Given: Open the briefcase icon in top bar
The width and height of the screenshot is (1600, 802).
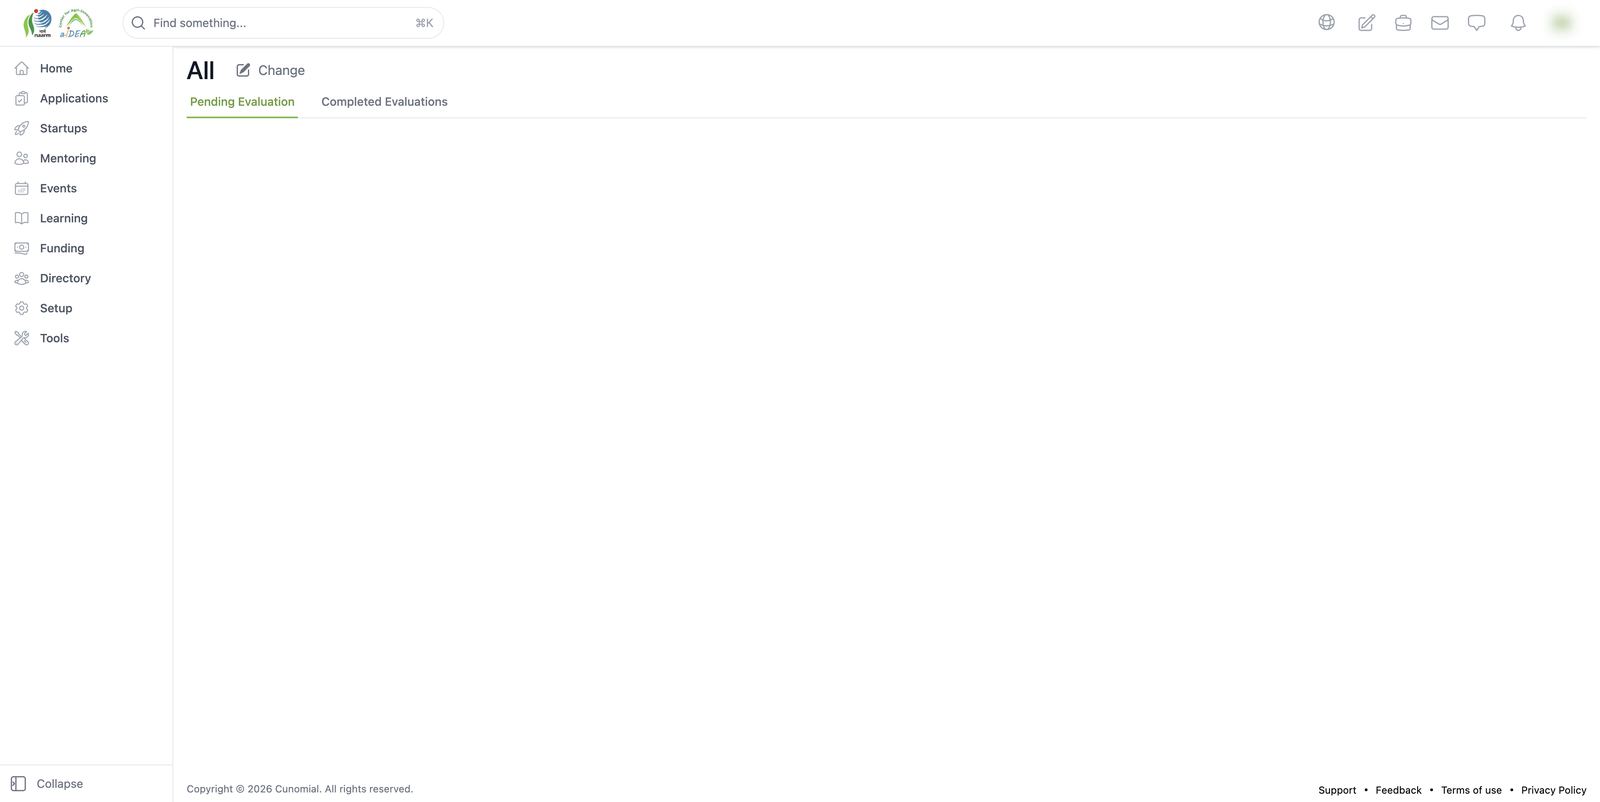Looking at the screenshot, I should (1403, 22).
